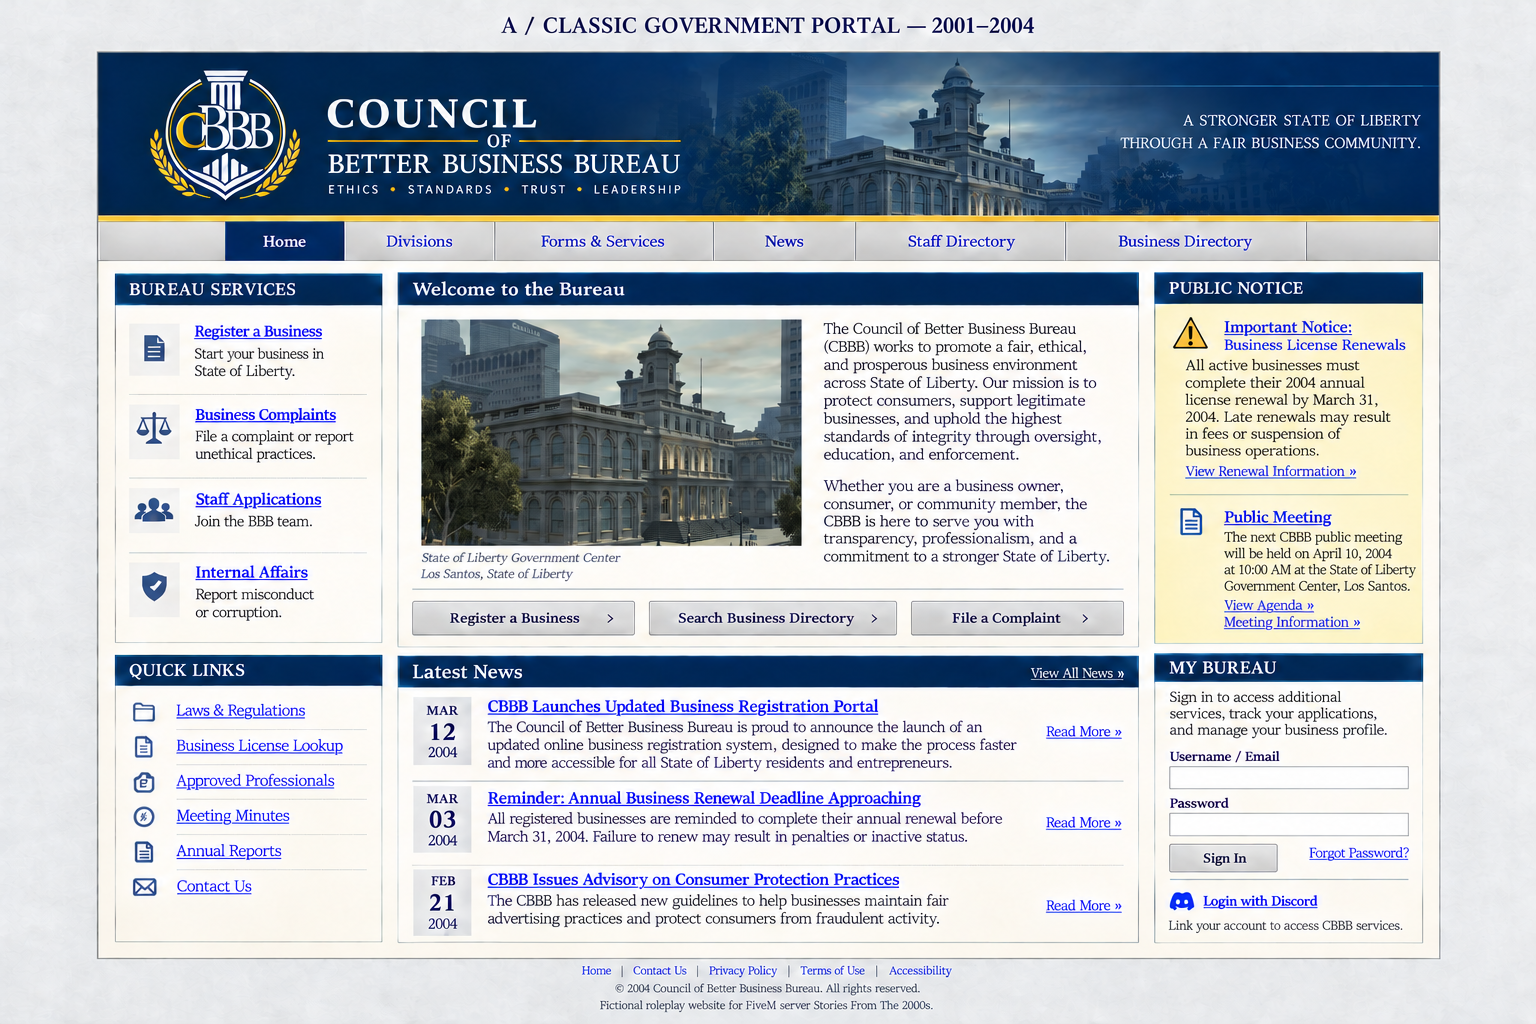The width and height of the screenshot is (1536, 1024).
Task: Click the round icon beside Meeting Minutes
Action: click(x=144, y=817)
